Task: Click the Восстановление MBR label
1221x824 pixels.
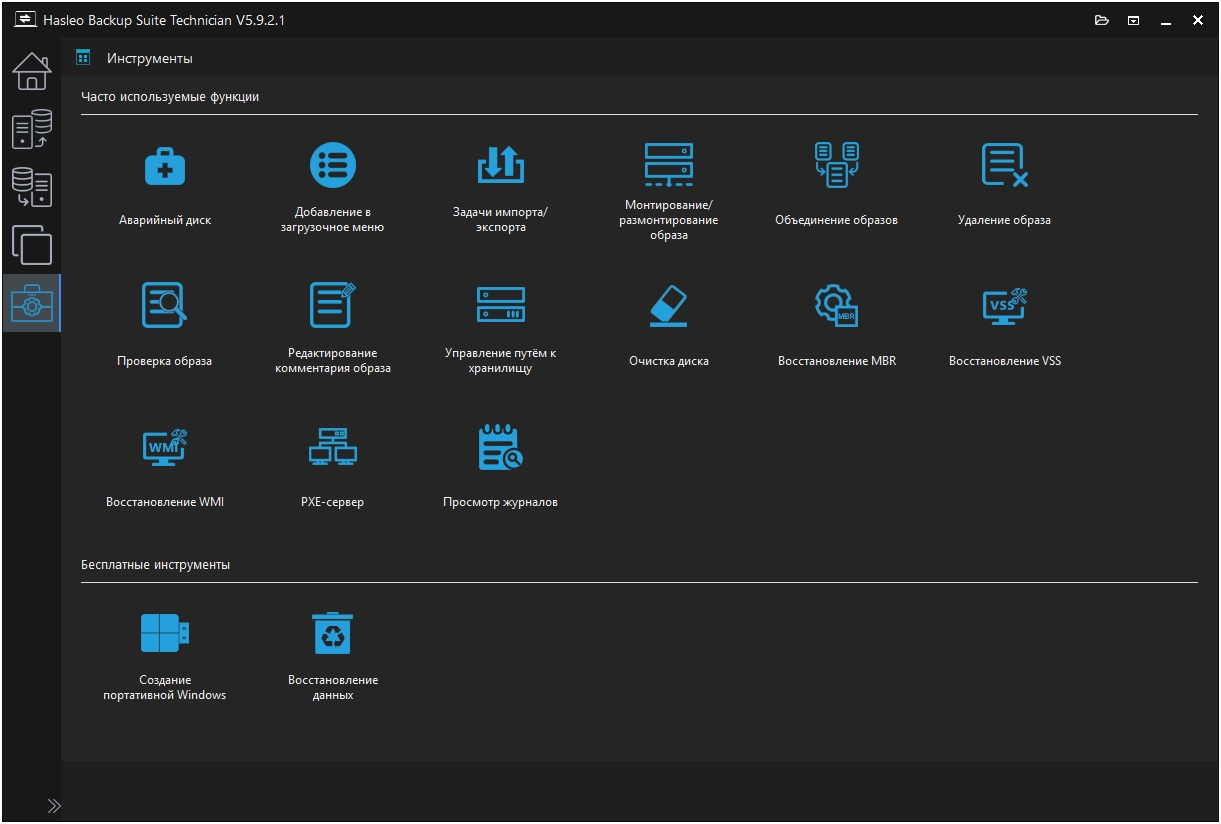Action: click(x=837, y=361)
